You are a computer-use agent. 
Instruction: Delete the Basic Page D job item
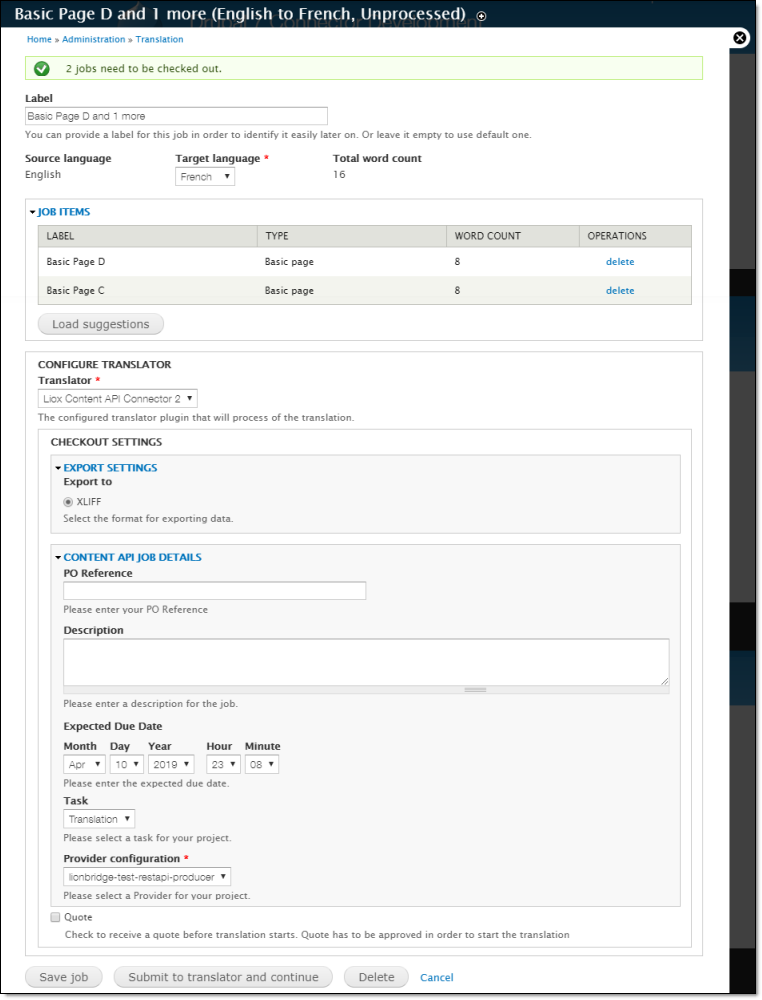(620, 262)
